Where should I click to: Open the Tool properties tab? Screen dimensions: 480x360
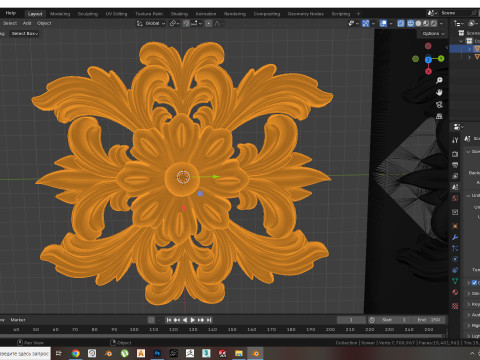pyautogui.click(x=455, y=140)
